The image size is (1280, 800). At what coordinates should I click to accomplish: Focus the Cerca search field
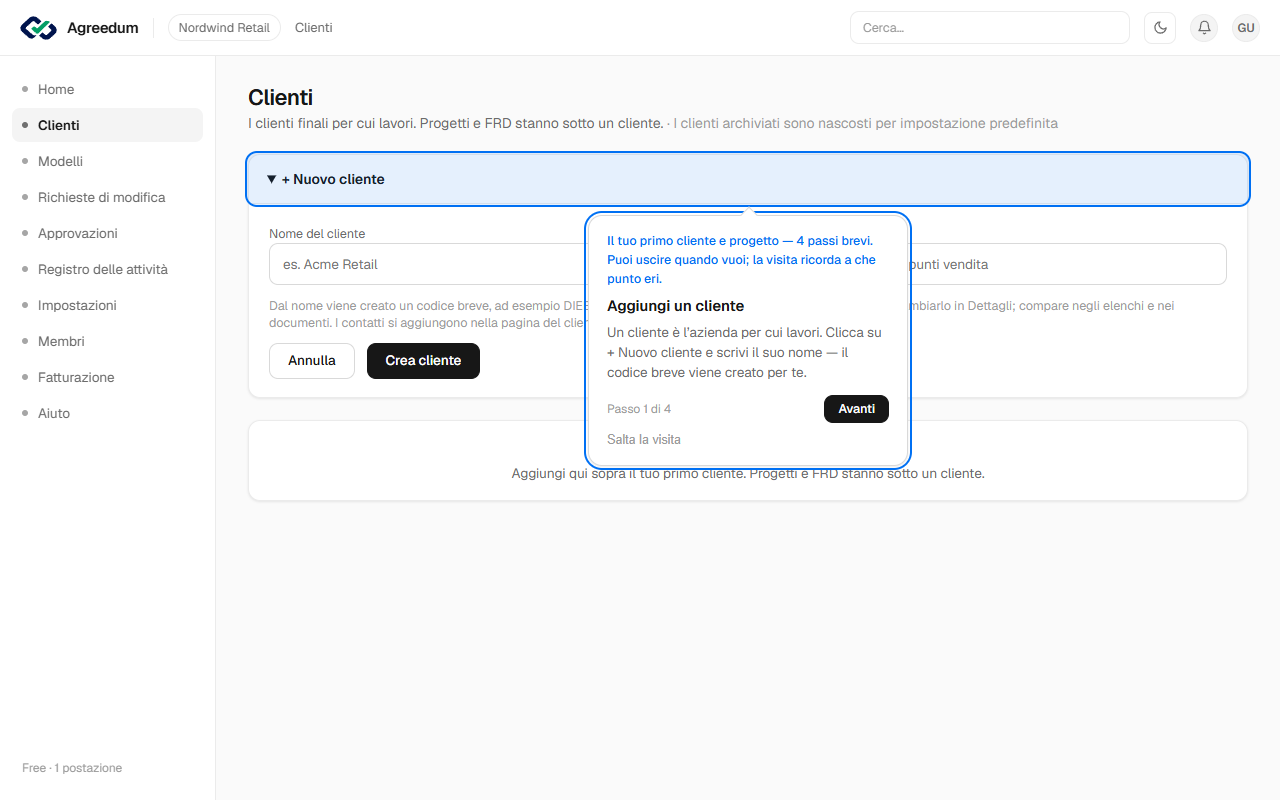(989, 28)
